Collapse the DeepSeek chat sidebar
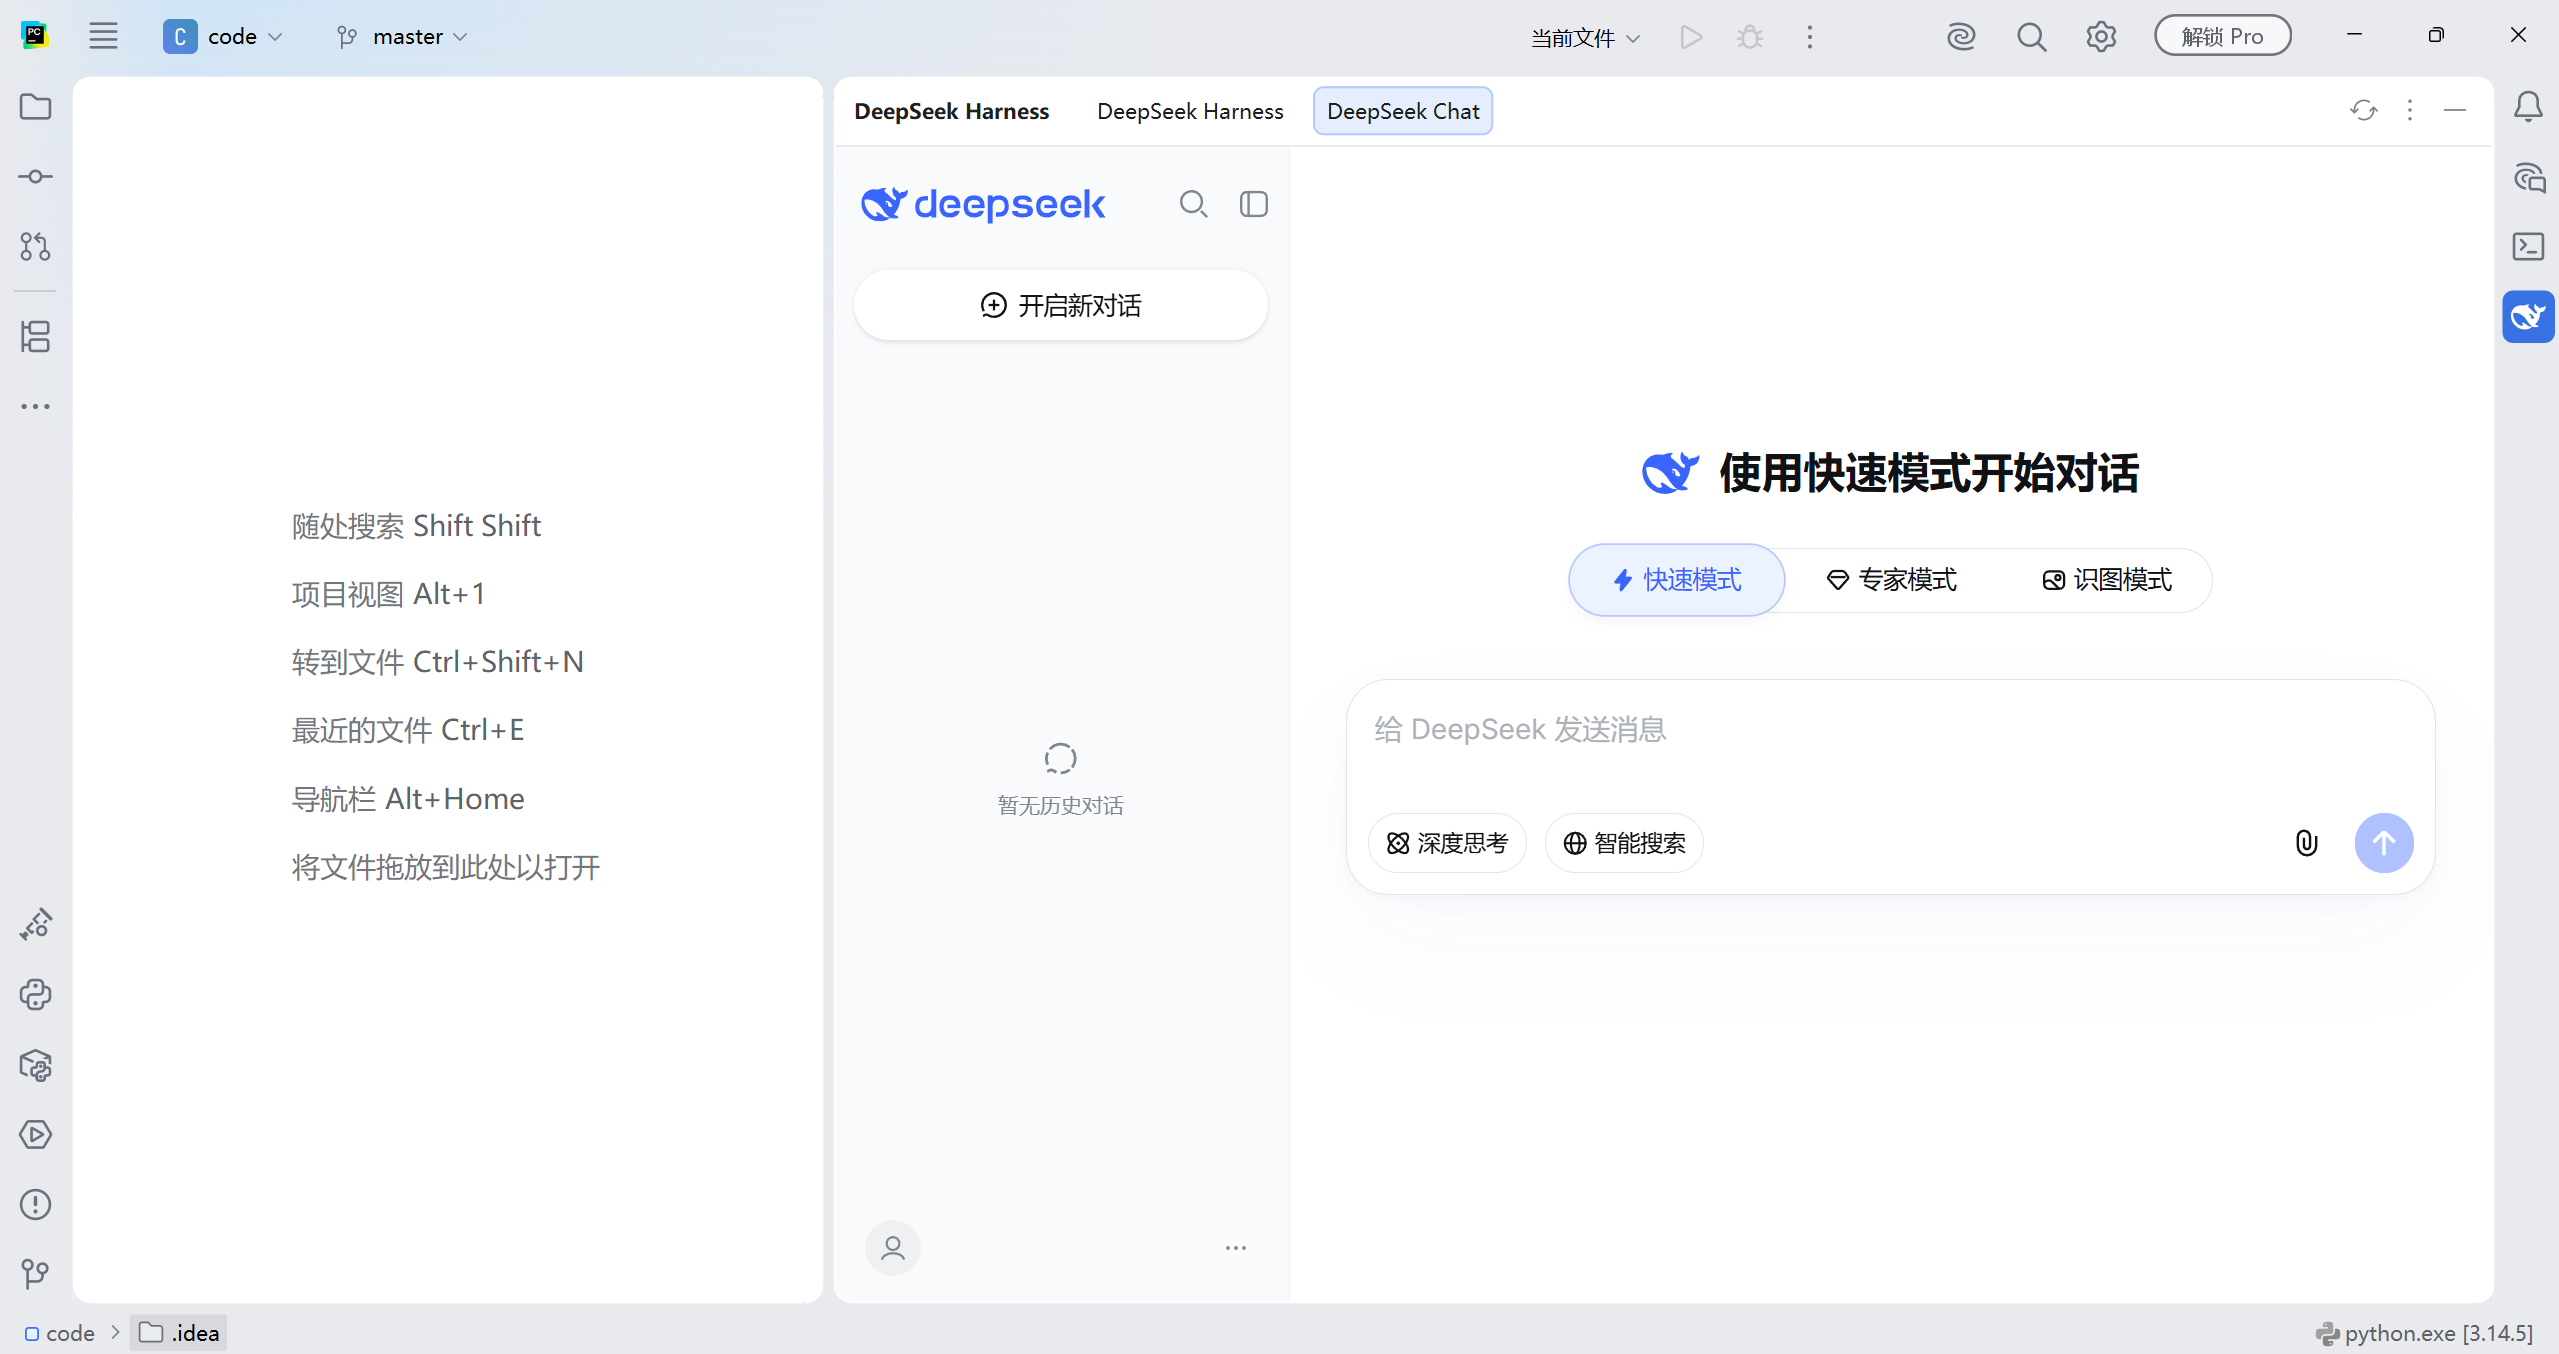2559x1354 pixels. [1254, 204]
